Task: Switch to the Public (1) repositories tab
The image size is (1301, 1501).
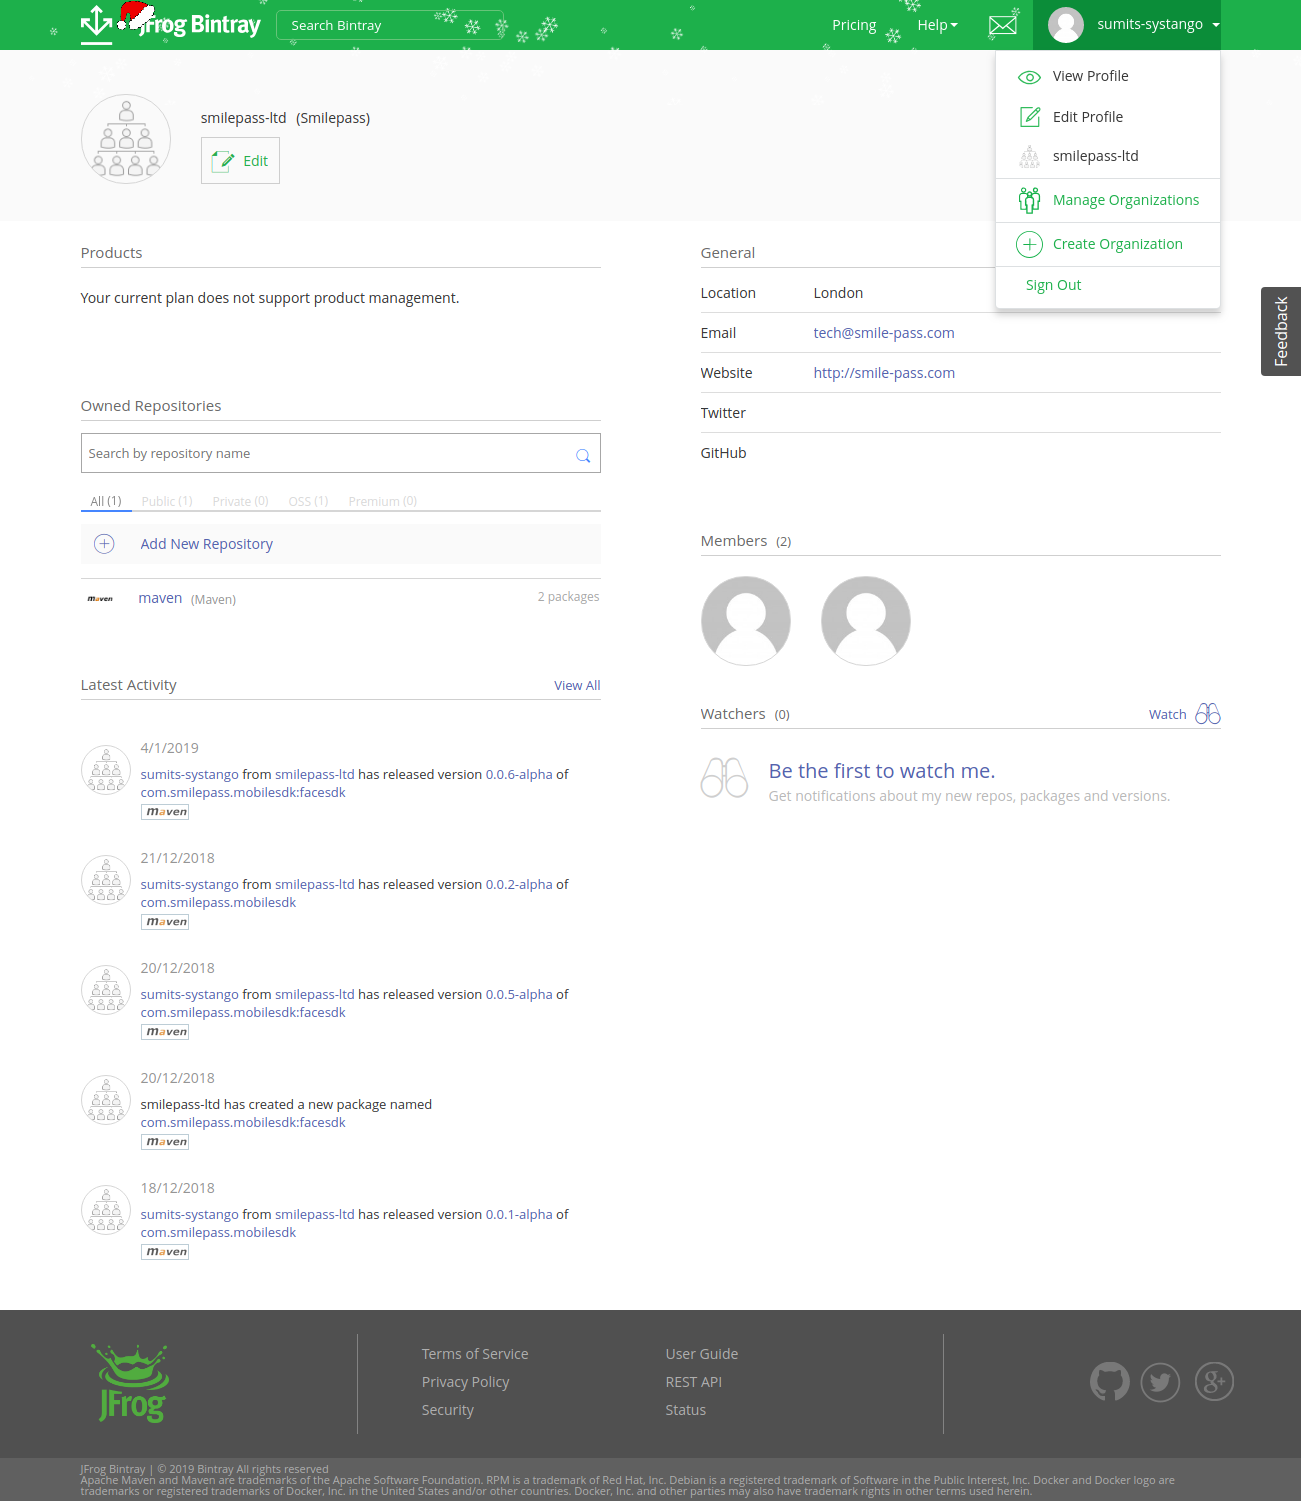Action: pyautogui.click(x=167, y=501)
